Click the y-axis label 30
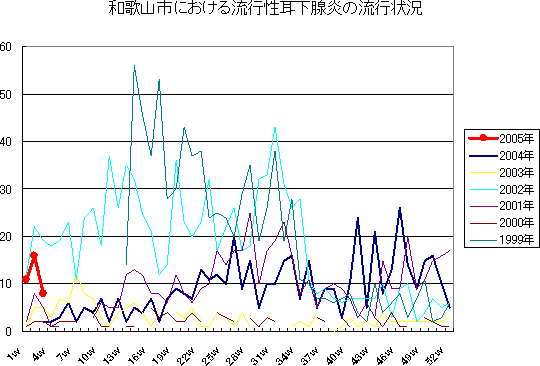The image size is (540, 366). pos(6,189)
